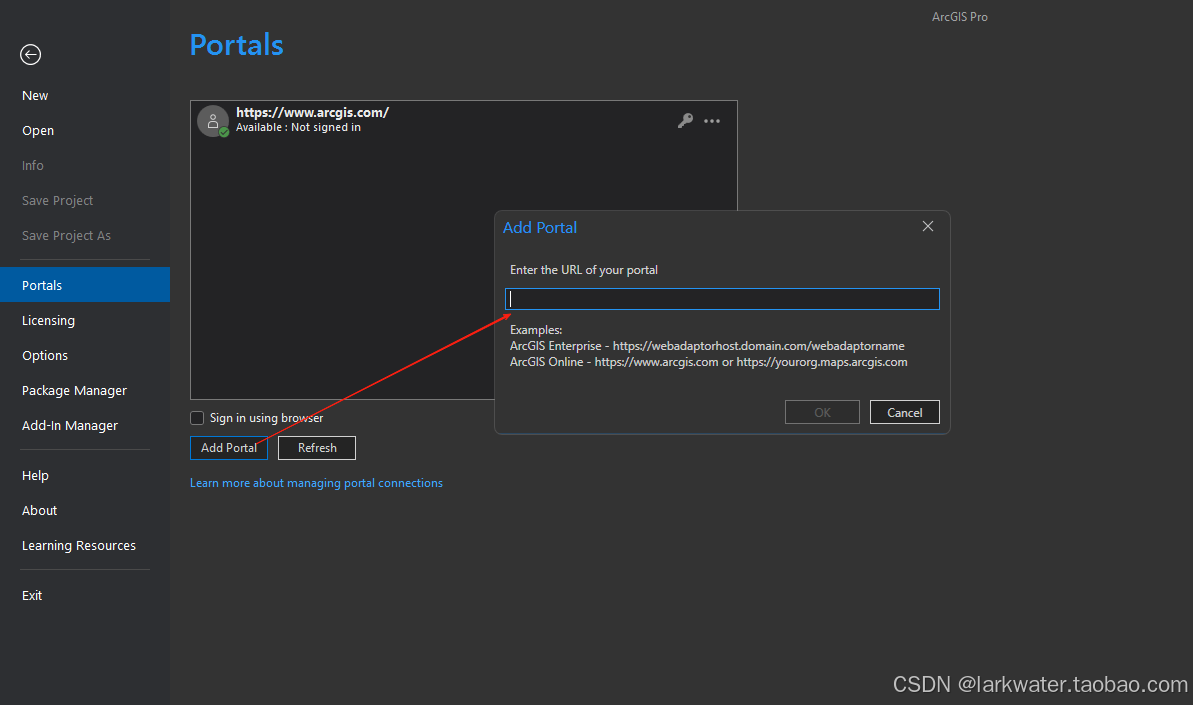The width and height of the screenshot is (1193, 705).
Task: Open the Options page
Action: [45, 355]
